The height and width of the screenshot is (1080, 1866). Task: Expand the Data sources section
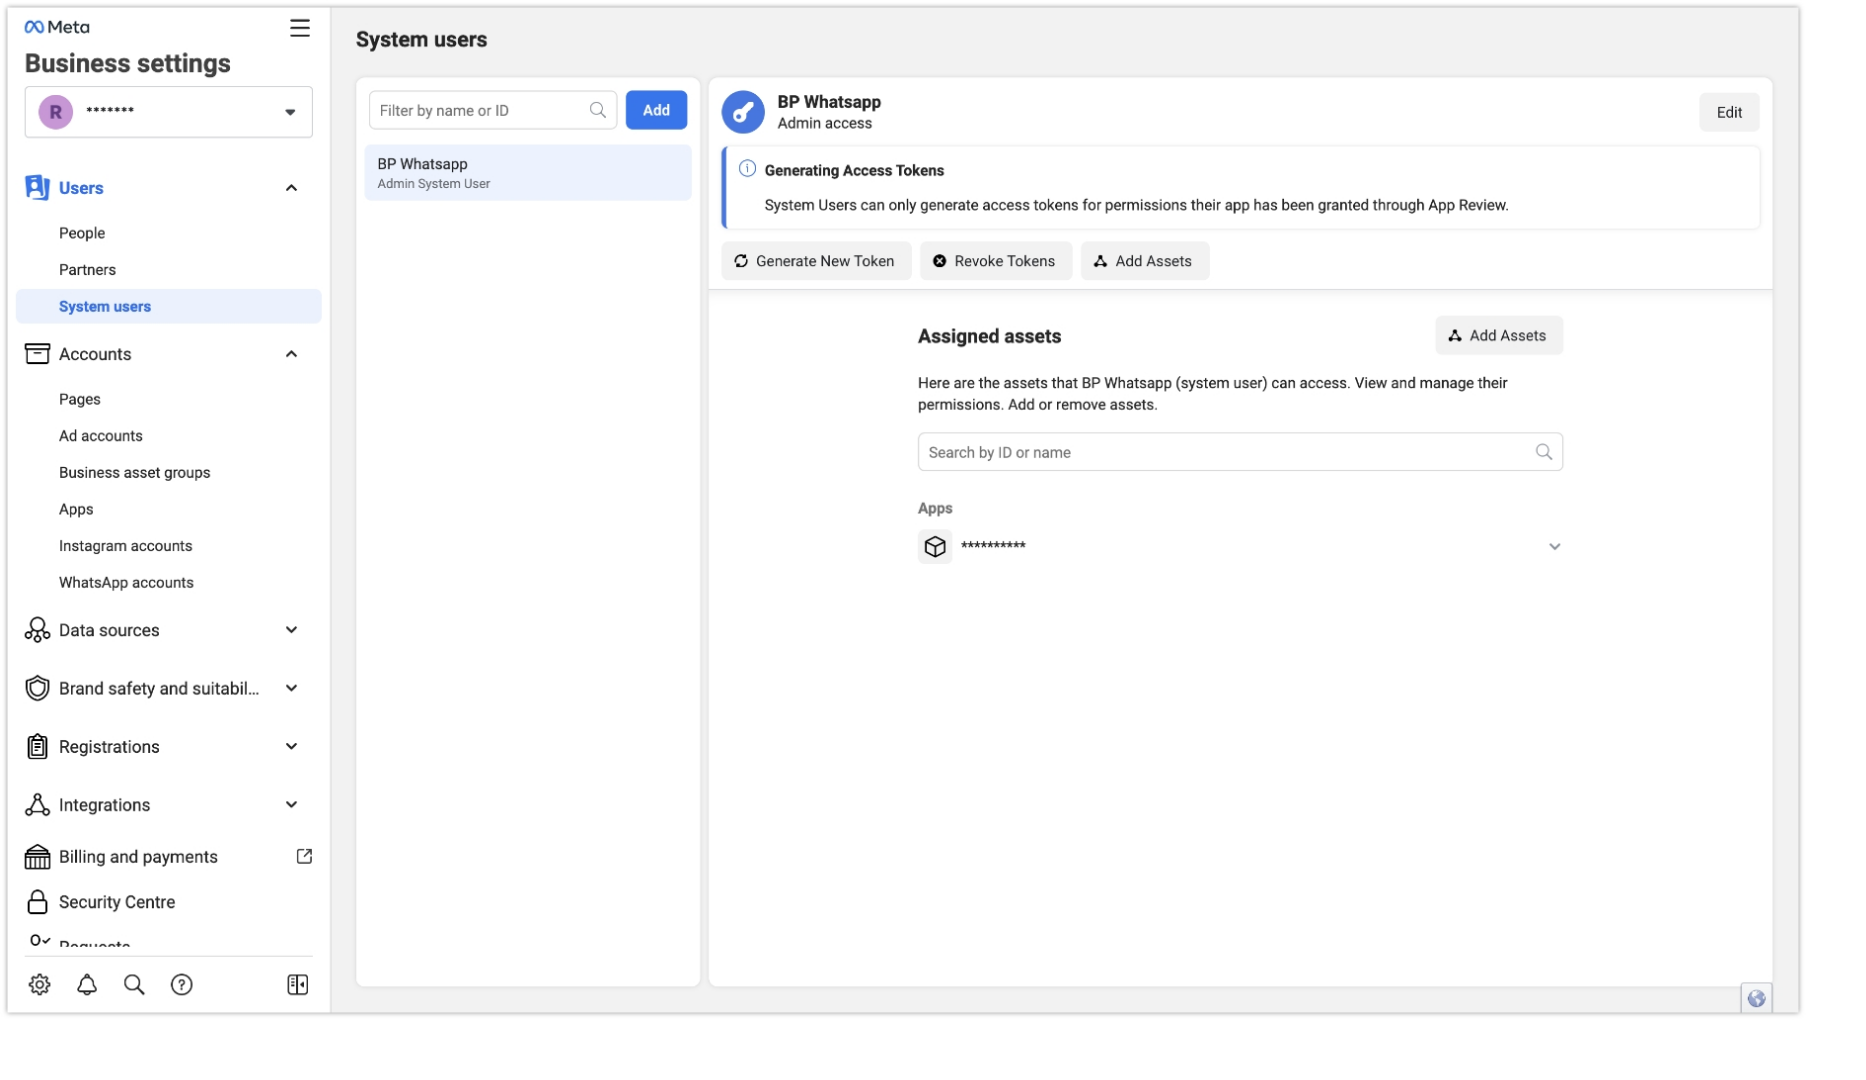[x=291, y=630]
